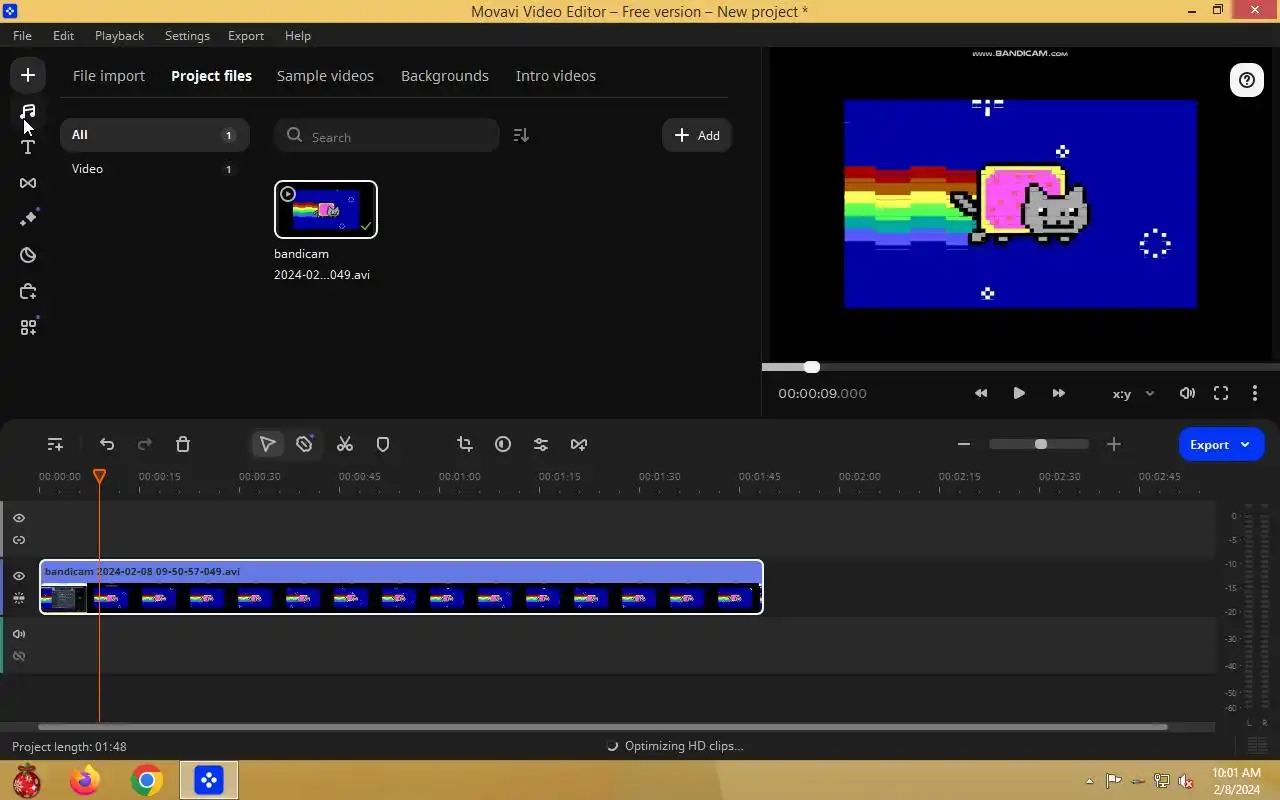This screenshot has height=800, width=1280.
Task: Open the Settings menu
Action: [x=187, y=35]
